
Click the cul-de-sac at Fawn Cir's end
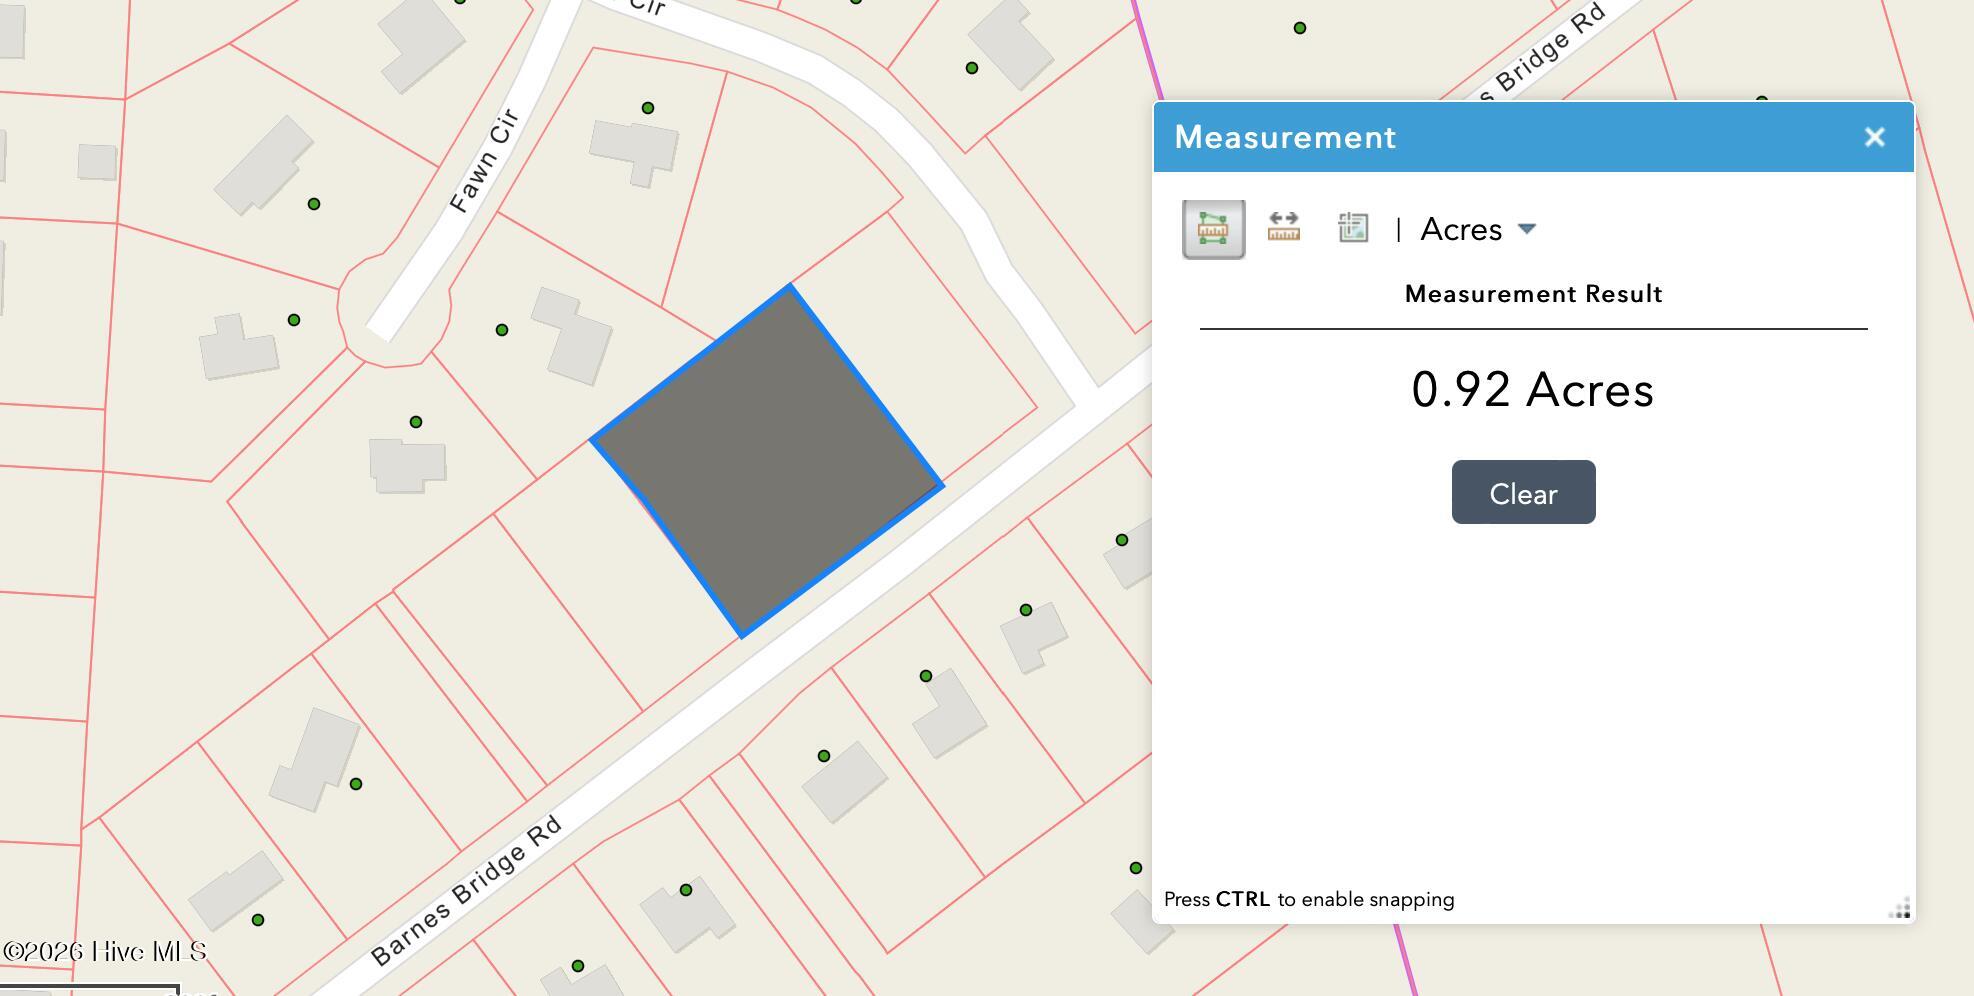tap(390, 312)
